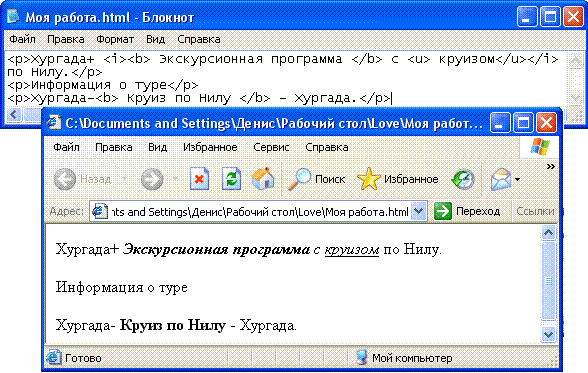Click Notepad icon in Блокнот title bar
This screenshot has width=588, height=373.
click(x=13, y=16)
